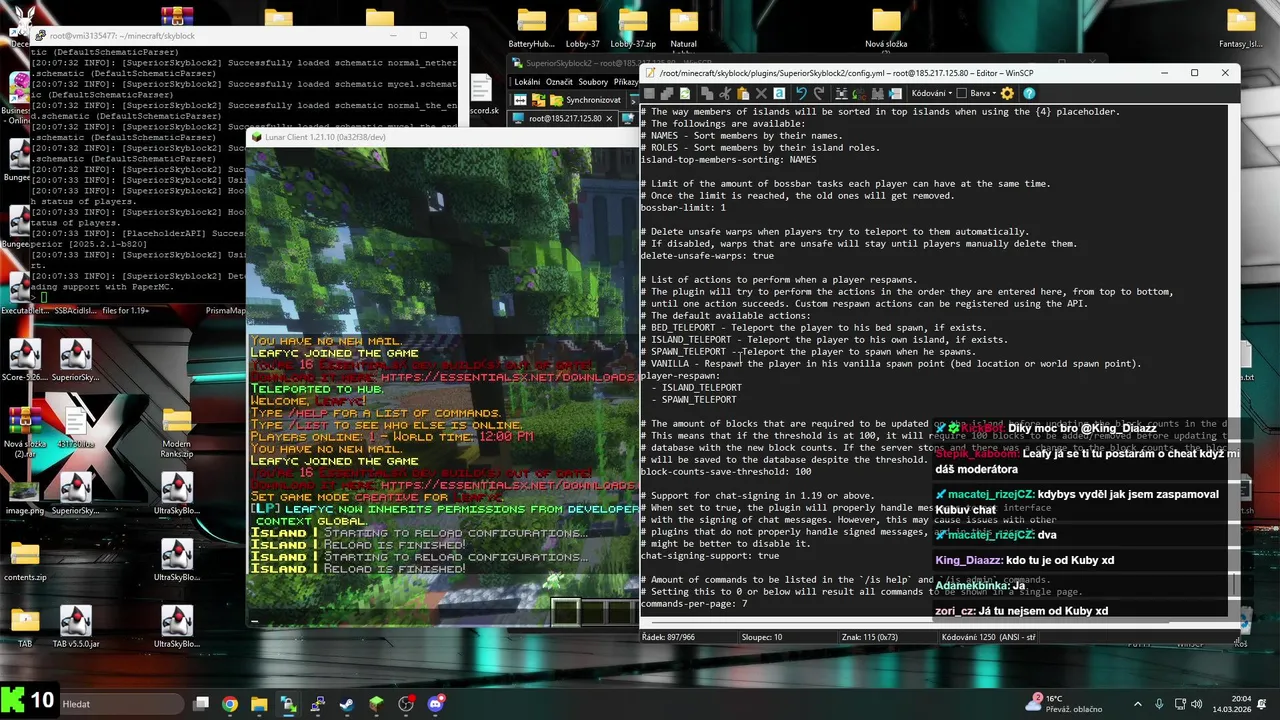Click 'delete-unsafe-warps: true' line in editor
This screenshot has width=1280, height=720.
(707, 256)
